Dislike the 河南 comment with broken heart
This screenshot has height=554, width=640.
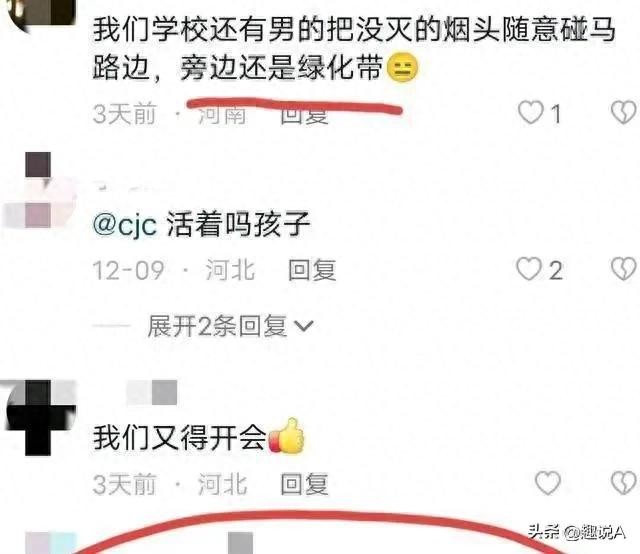pos(624,112)
